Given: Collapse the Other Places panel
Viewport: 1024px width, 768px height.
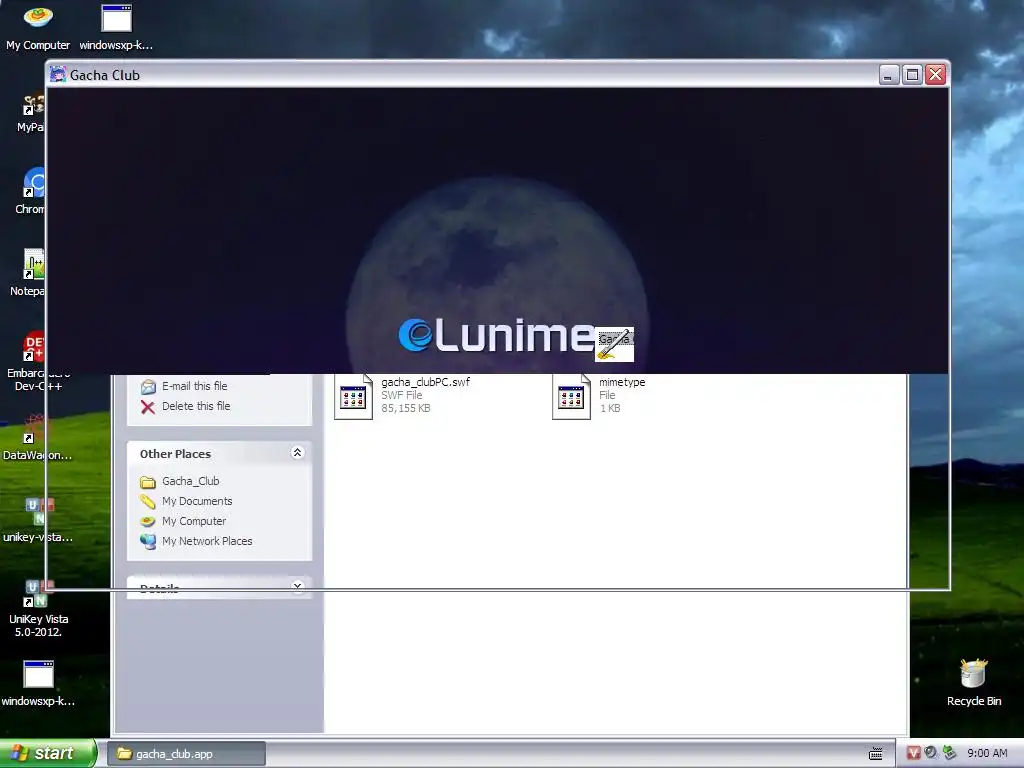Looking at the screenshot, I should (x=297, y=453).
